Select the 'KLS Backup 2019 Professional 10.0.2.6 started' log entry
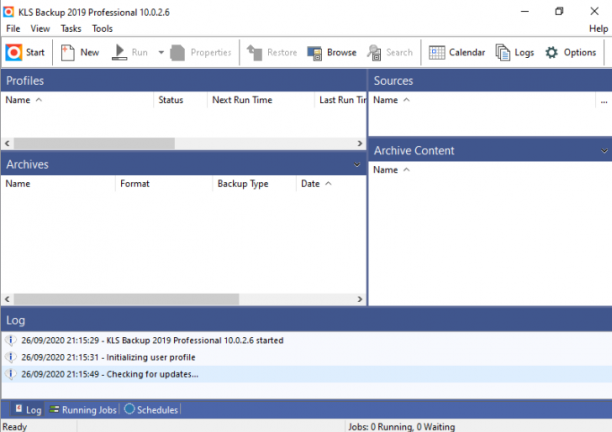 point(306,340)
